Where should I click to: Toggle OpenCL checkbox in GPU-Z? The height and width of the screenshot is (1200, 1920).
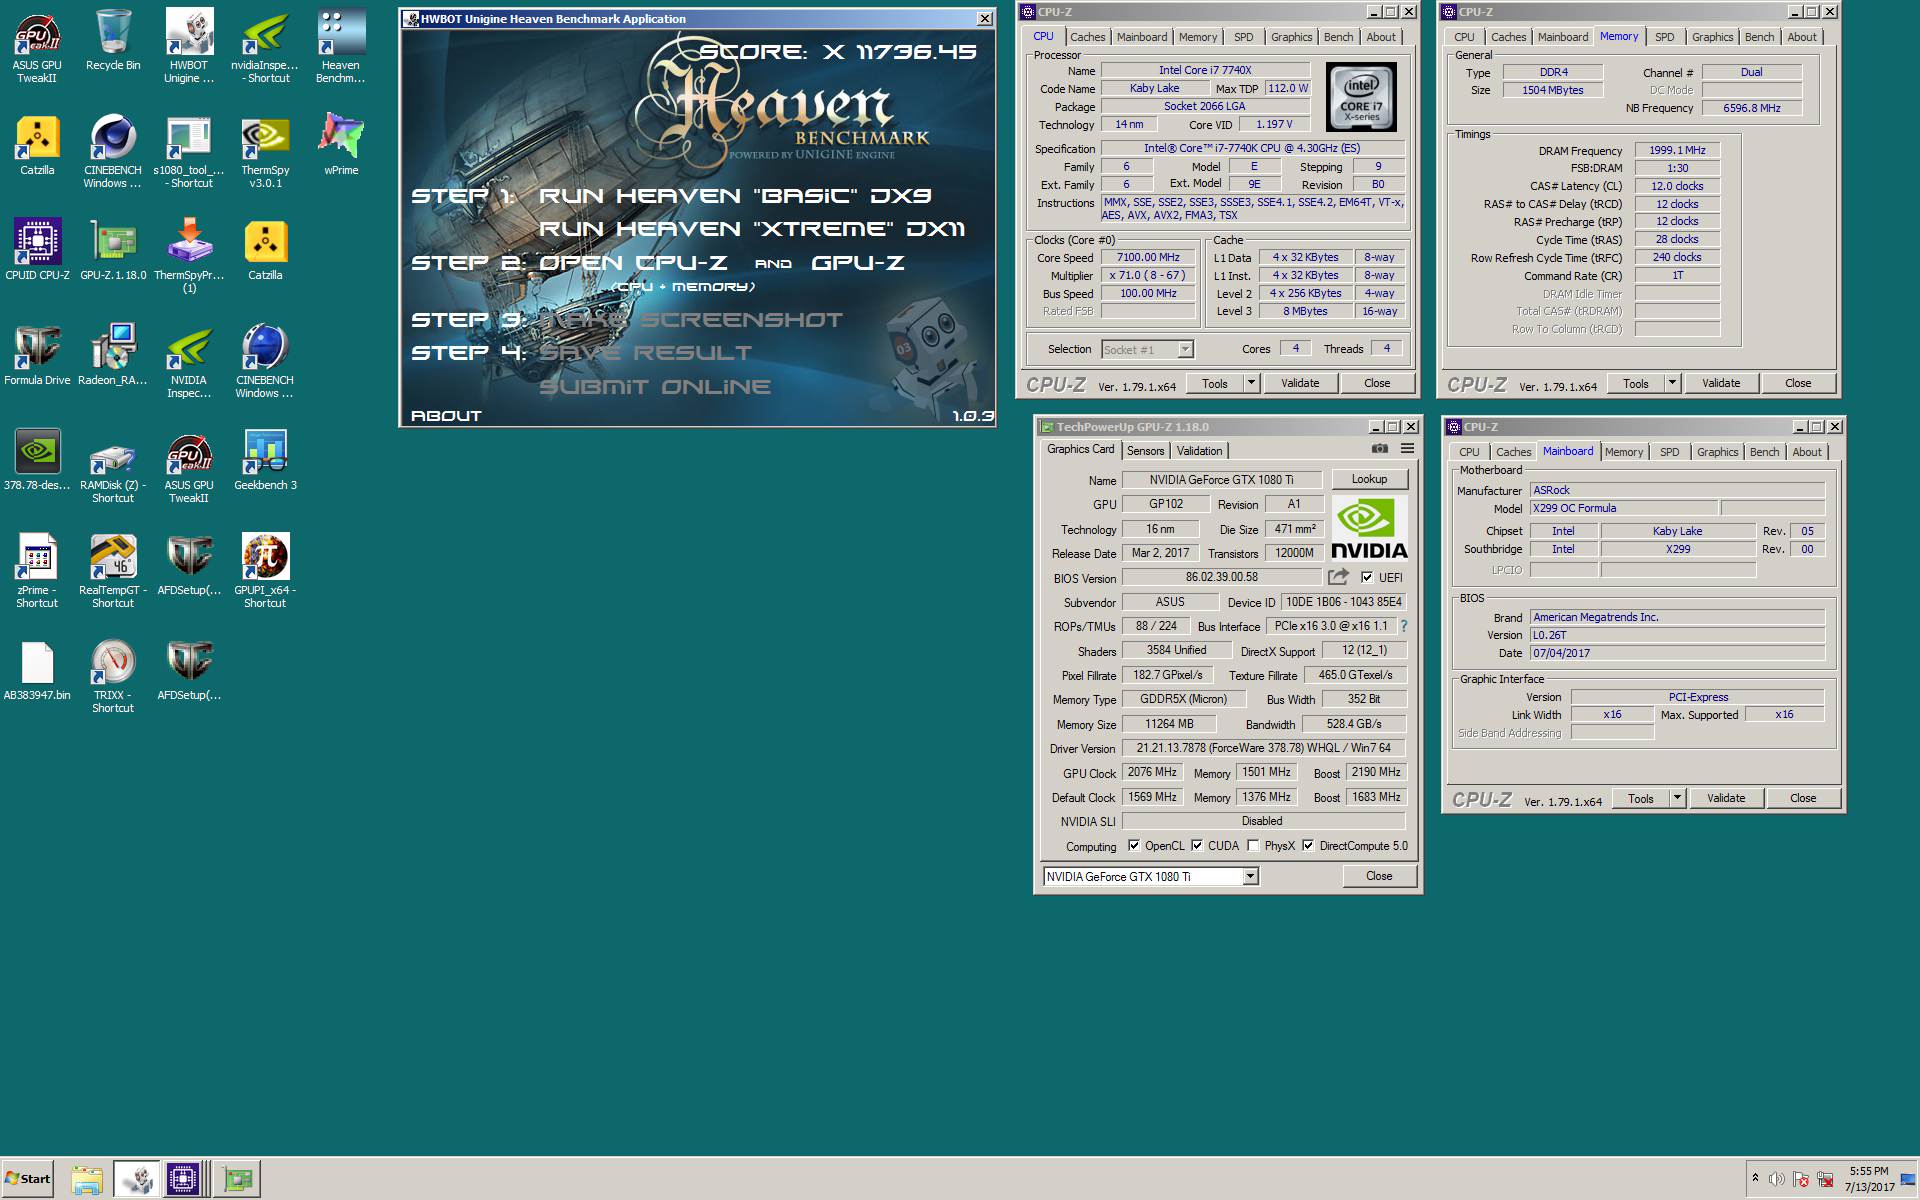pos(1134,845)
